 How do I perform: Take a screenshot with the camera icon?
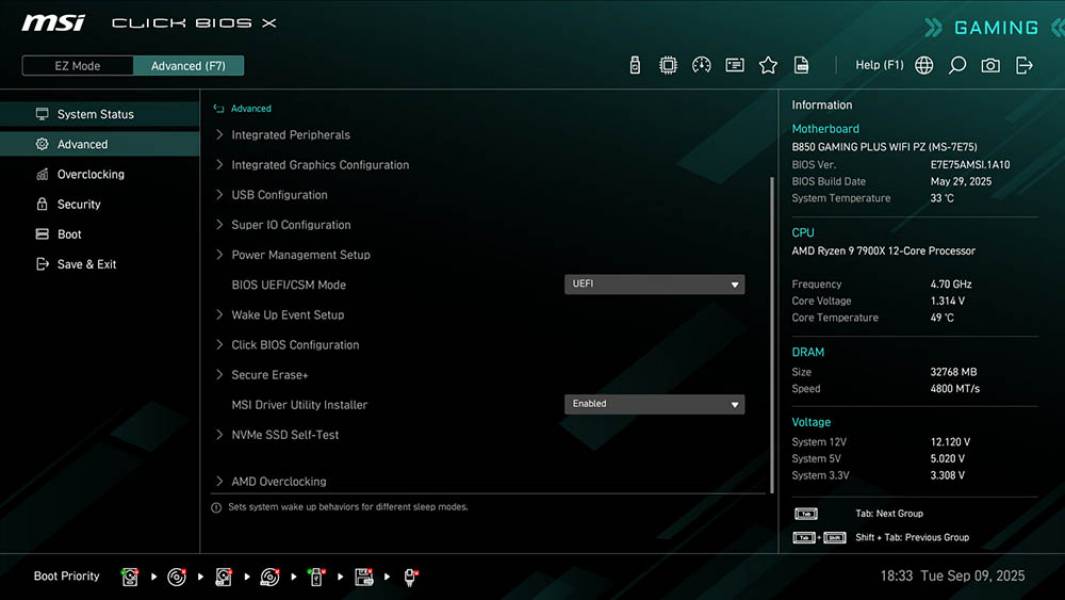[x=989, y=64]
